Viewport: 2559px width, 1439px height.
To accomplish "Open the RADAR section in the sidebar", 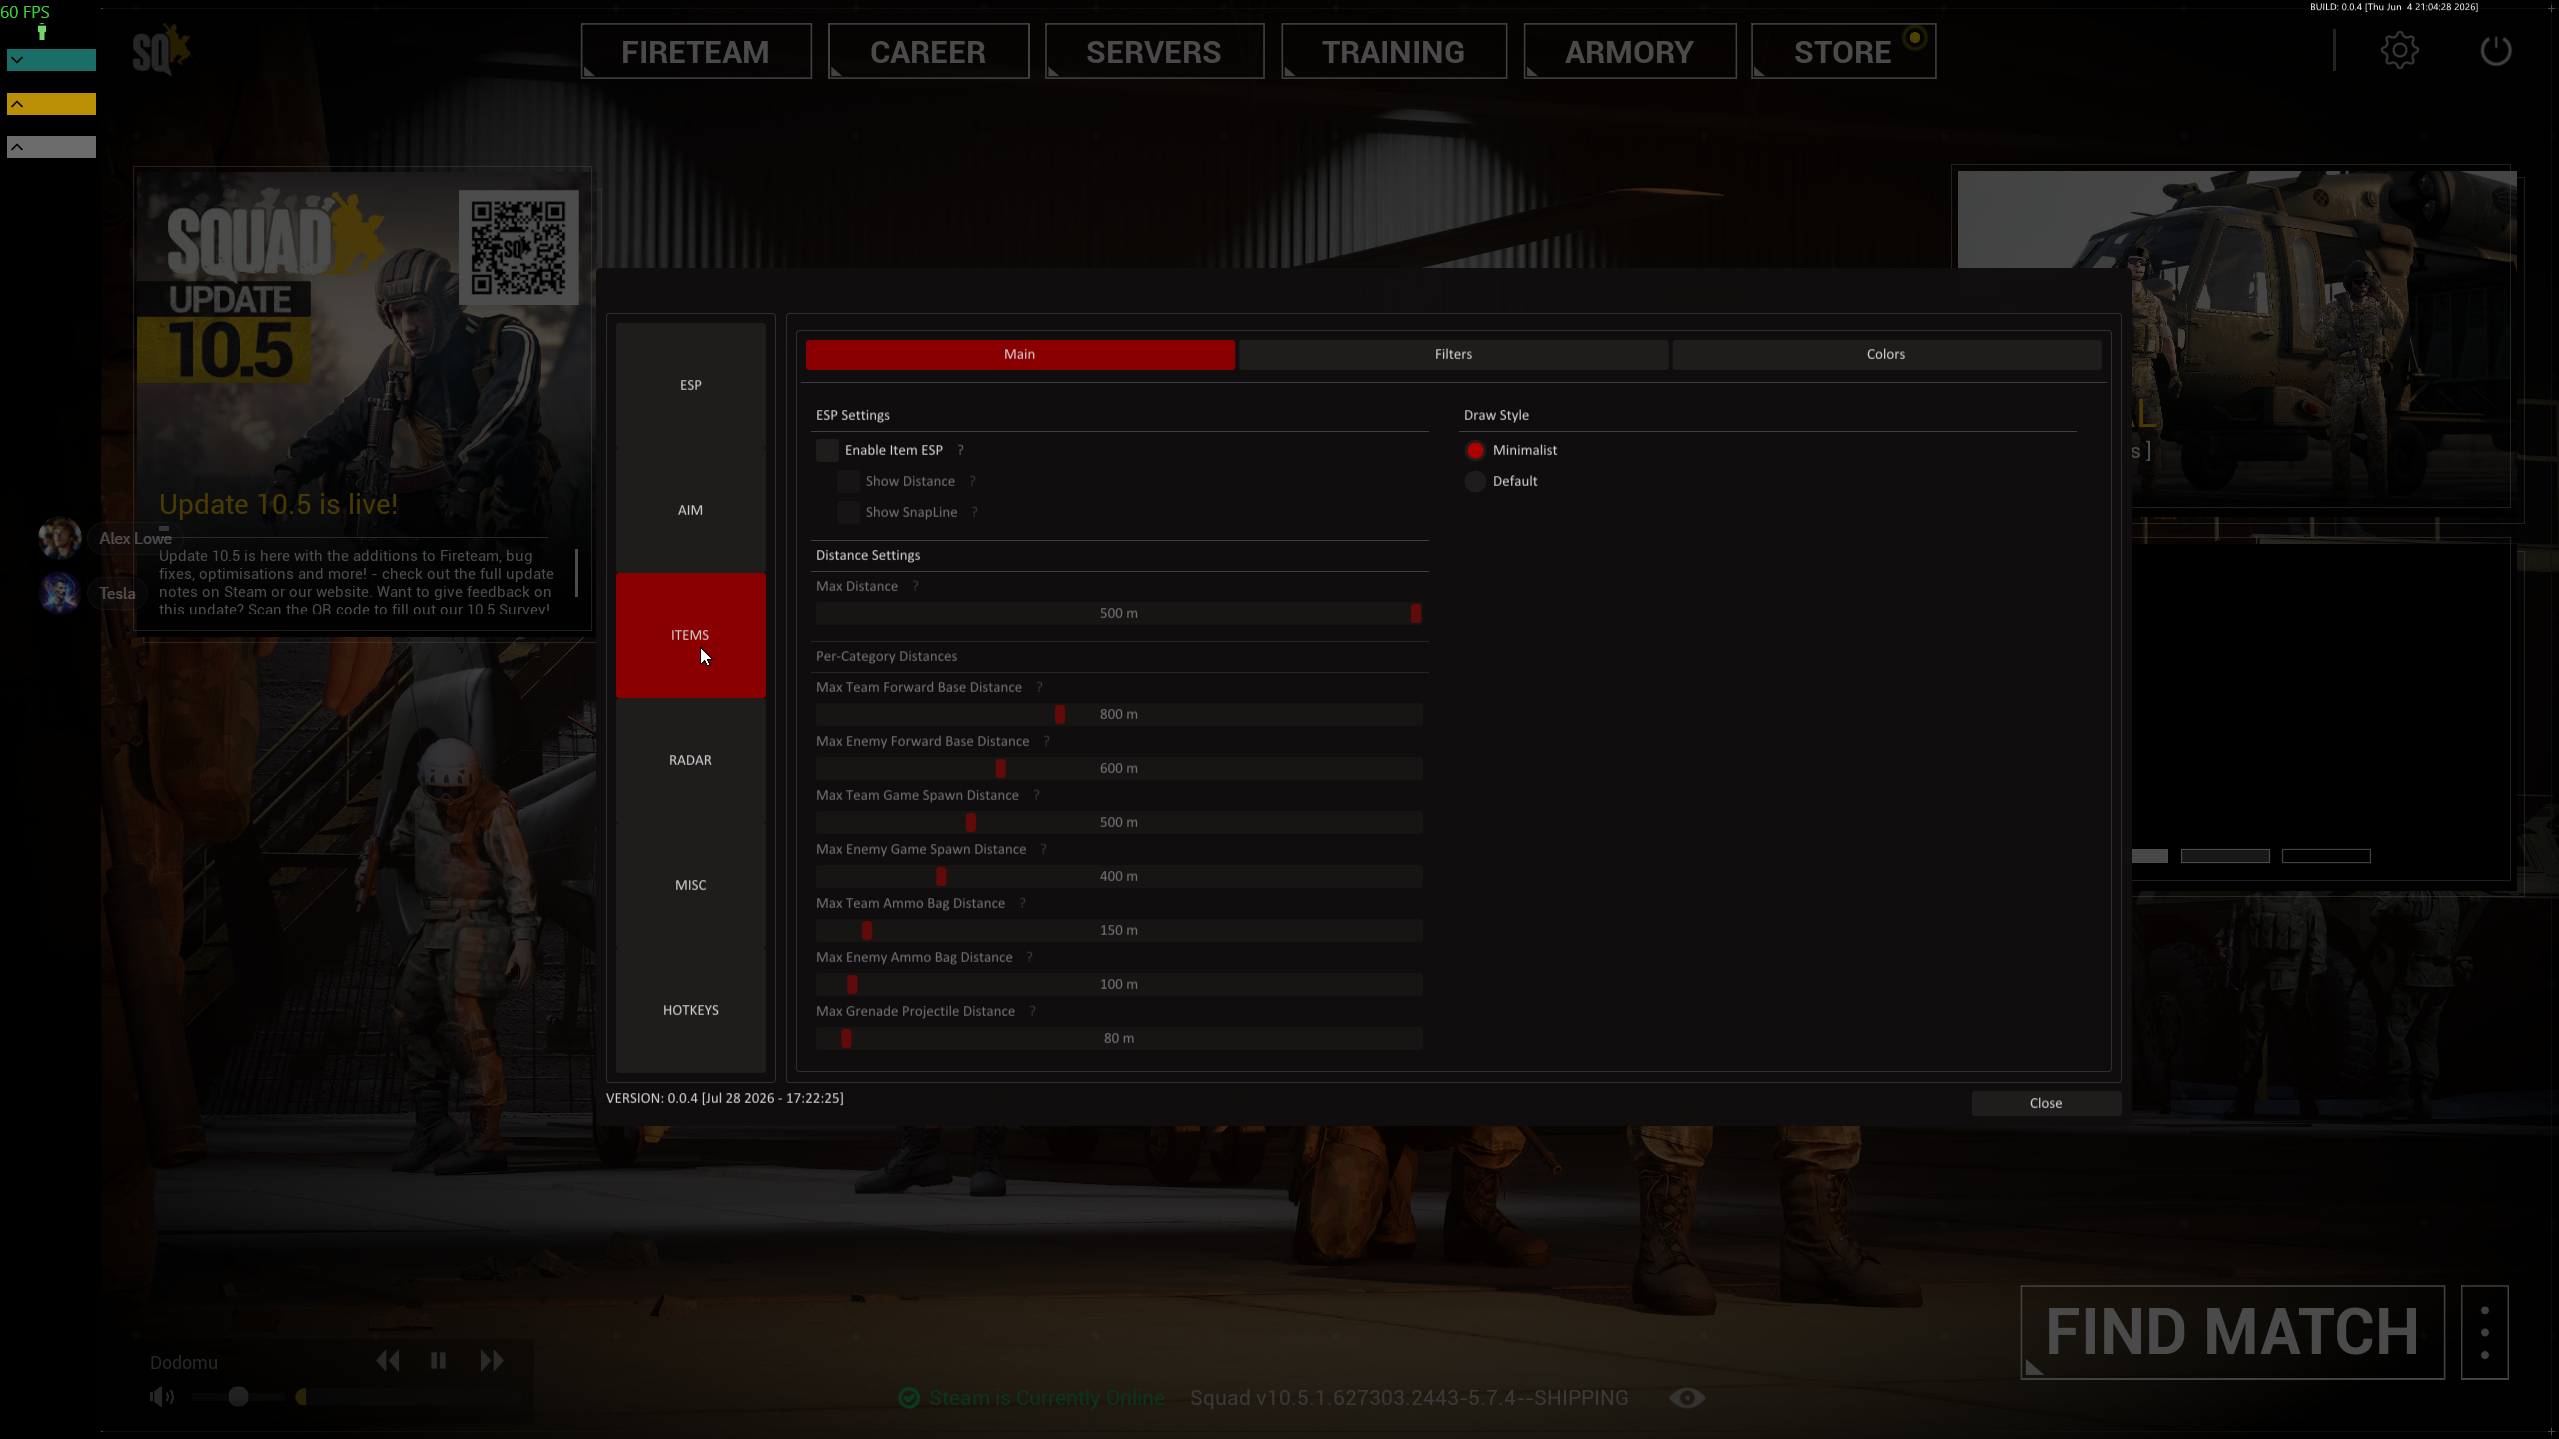I will [690, 760].
